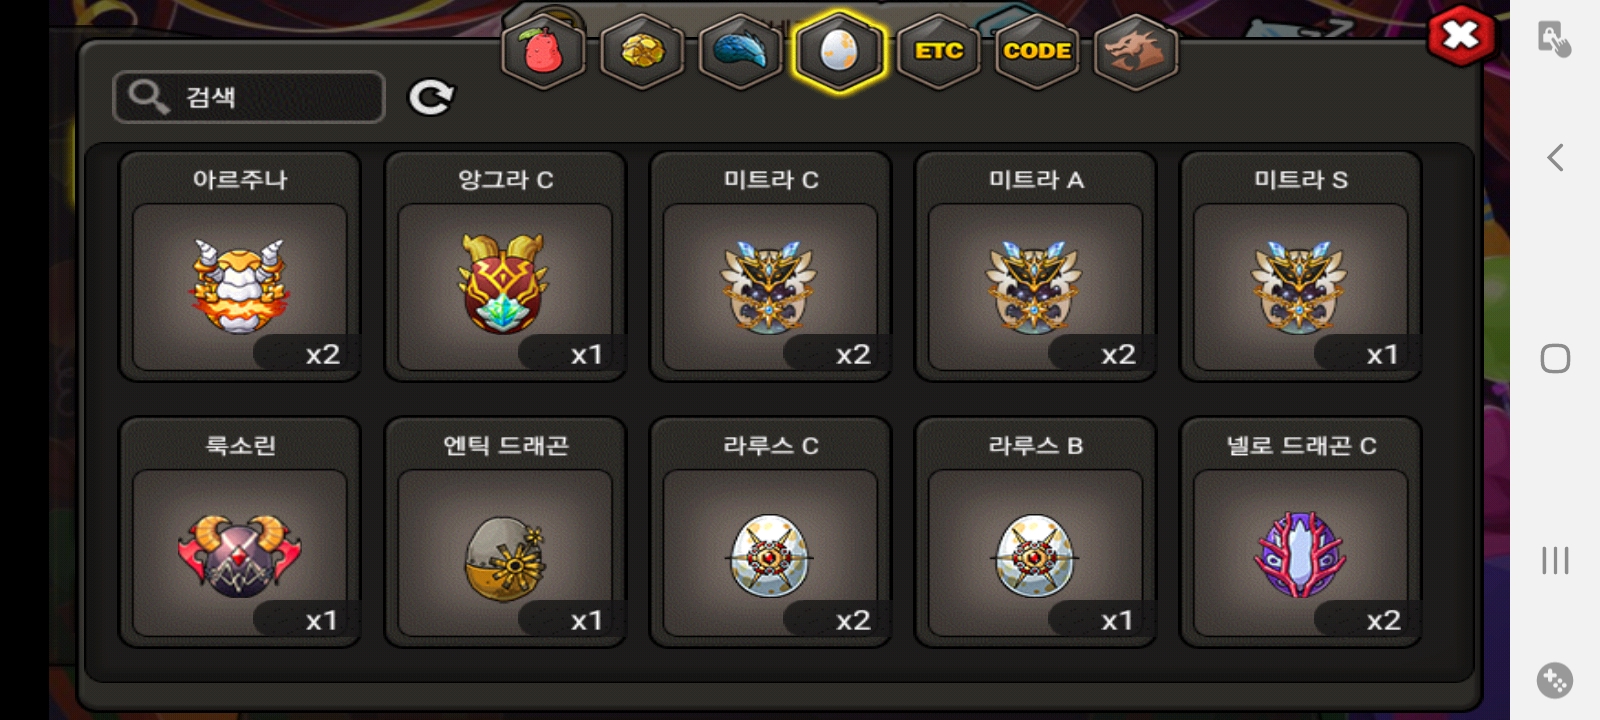Select the egg category tab
1600x720 pixels.
(839, 51)
